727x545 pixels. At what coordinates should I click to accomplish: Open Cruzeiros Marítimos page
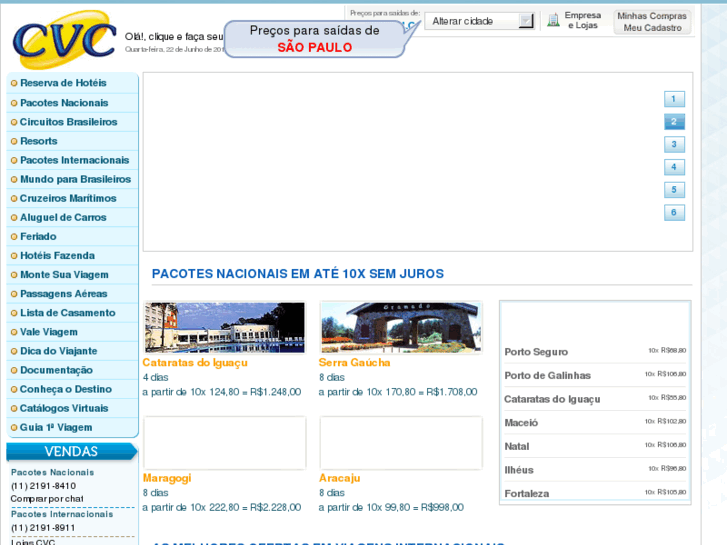pos(68,198)
